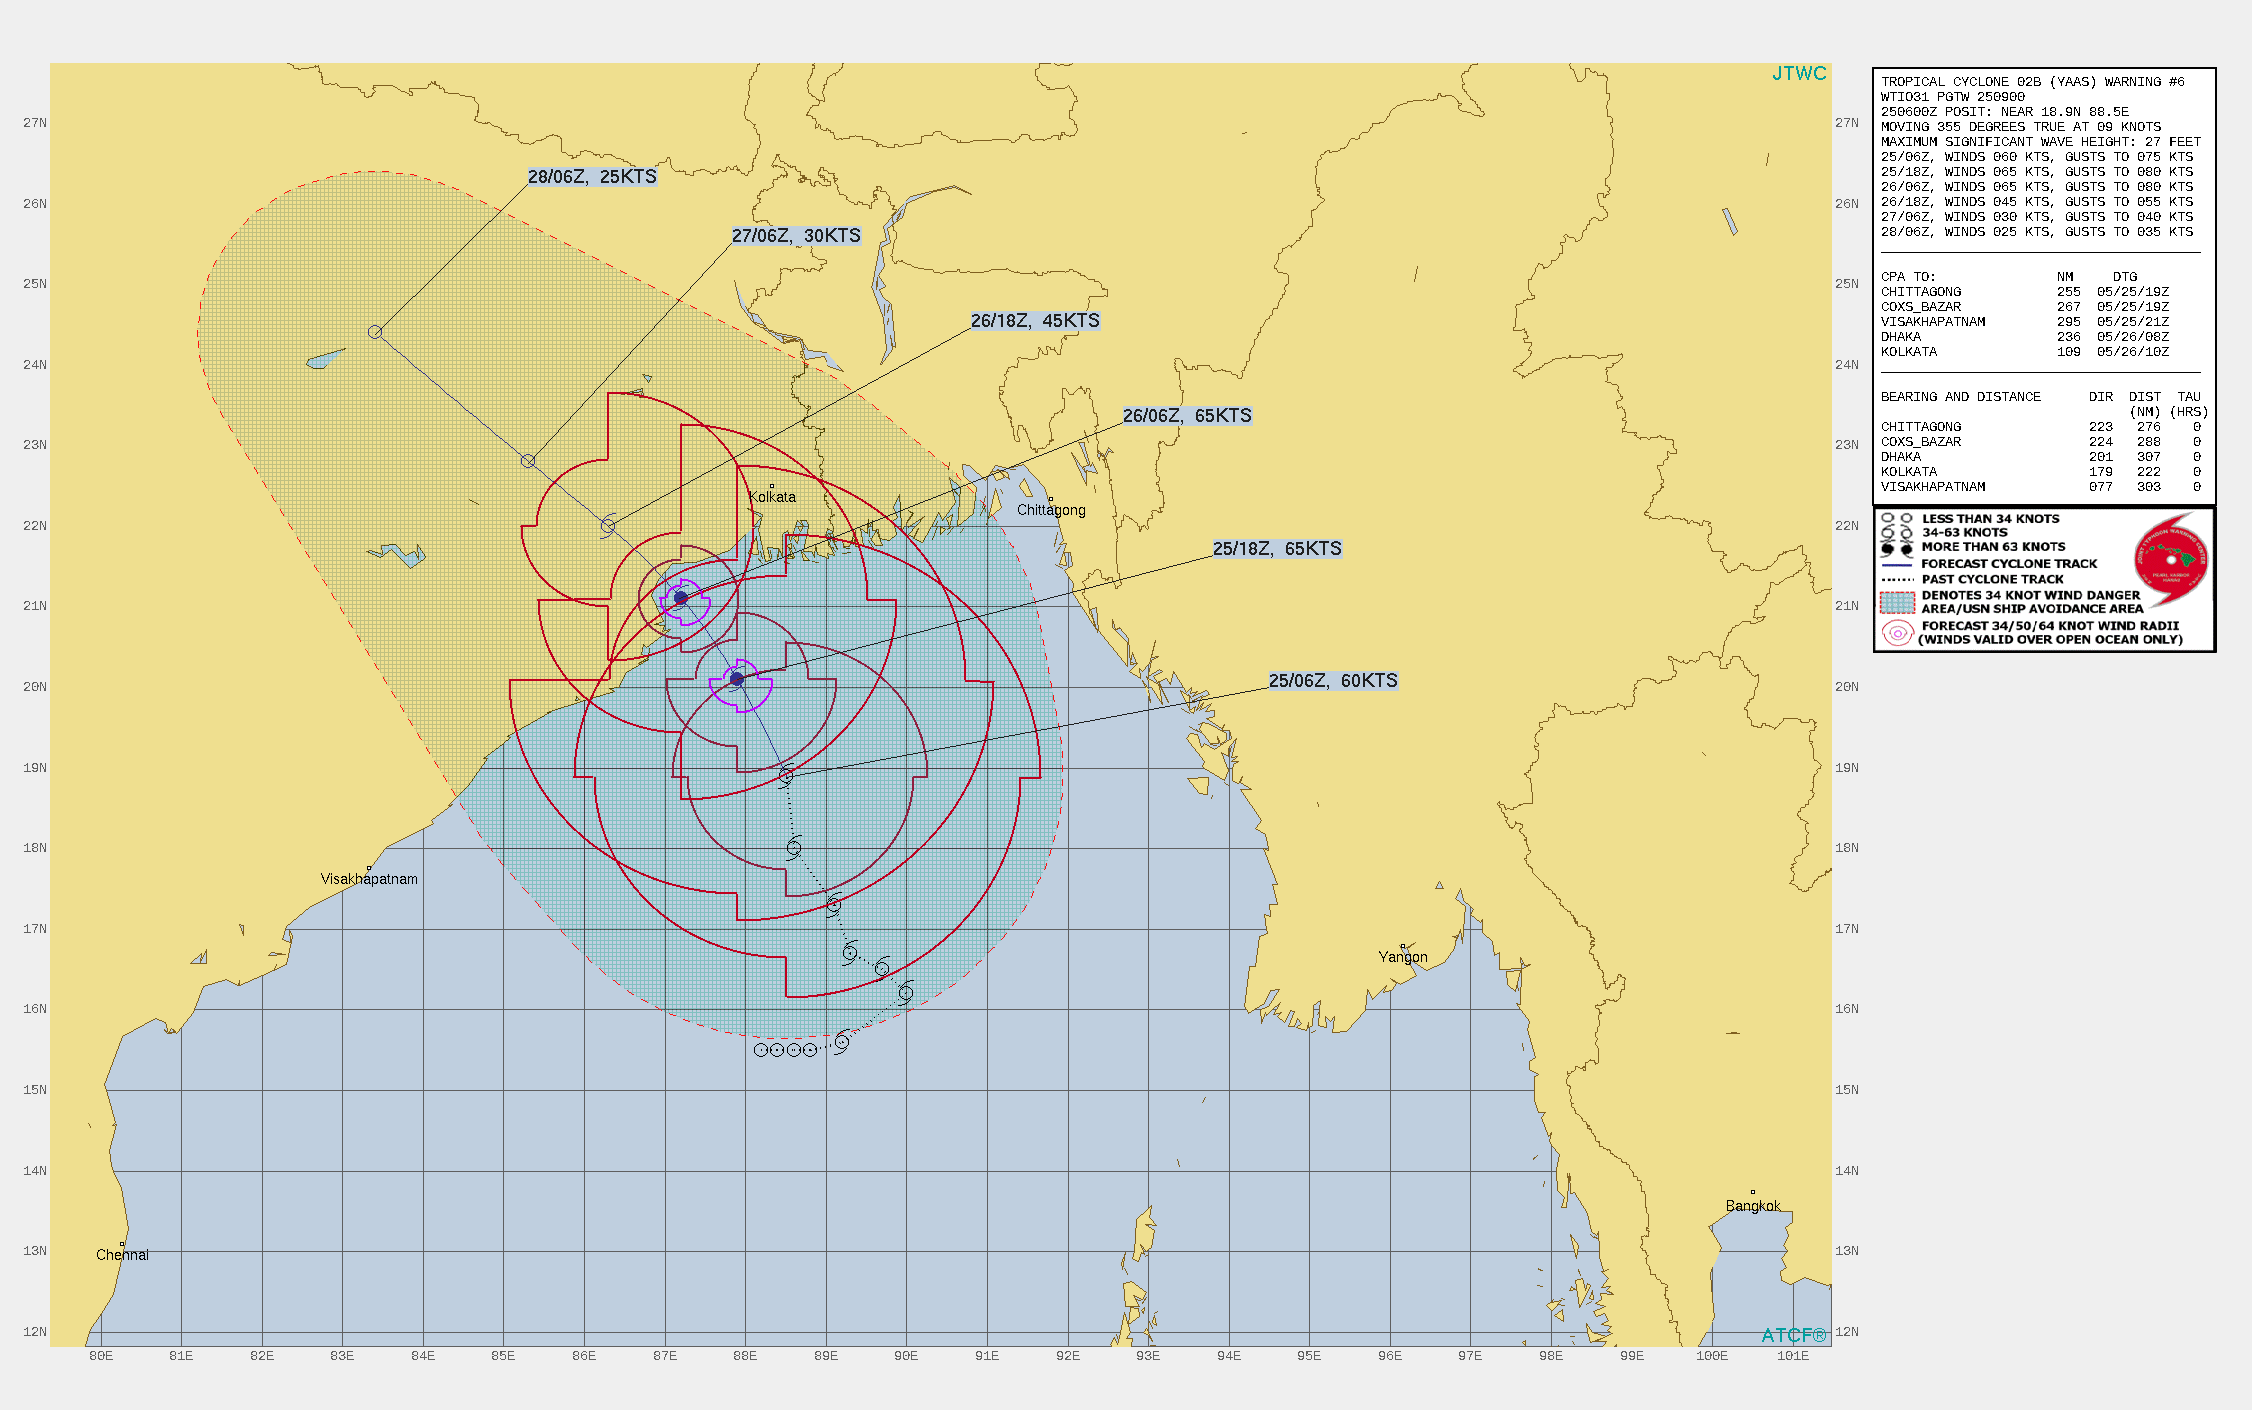The height and width of the screenshot is (1410, 2252).
Task: Click the Chittagong city label
Action: 1051,510
